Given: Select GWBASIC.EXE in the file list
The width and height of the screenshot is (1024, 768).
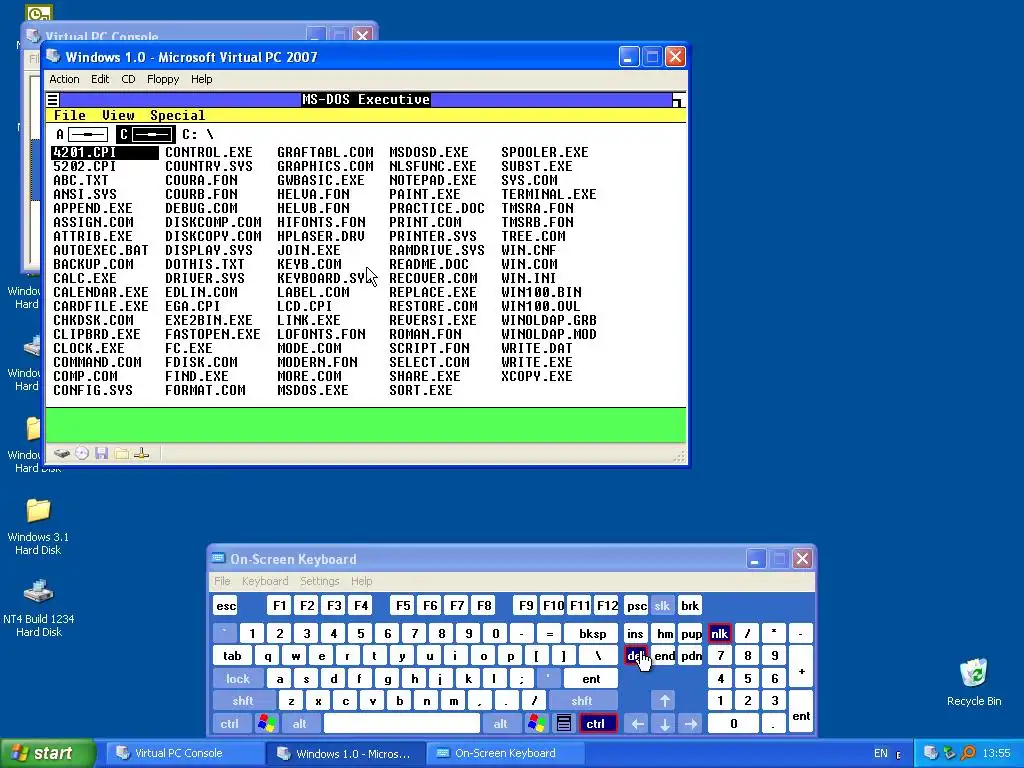Looking at the screenshot, I should click(321, 180).
